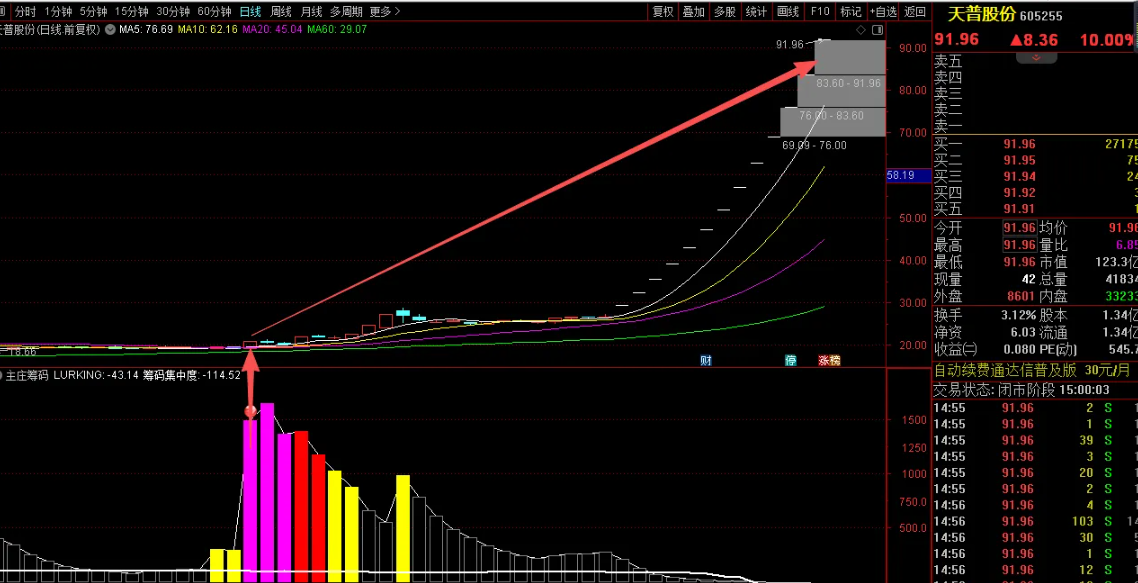Image resolution: width=1138 pixels, height=583 pixels.
Task: Toggle the side panel icon near the price axis
Action: (x=877, y=31)
